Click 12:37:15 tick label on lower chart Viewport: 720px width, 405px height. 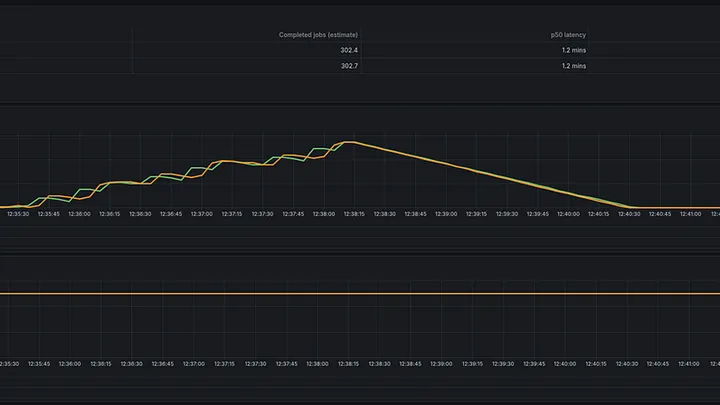tap(224, 364)
